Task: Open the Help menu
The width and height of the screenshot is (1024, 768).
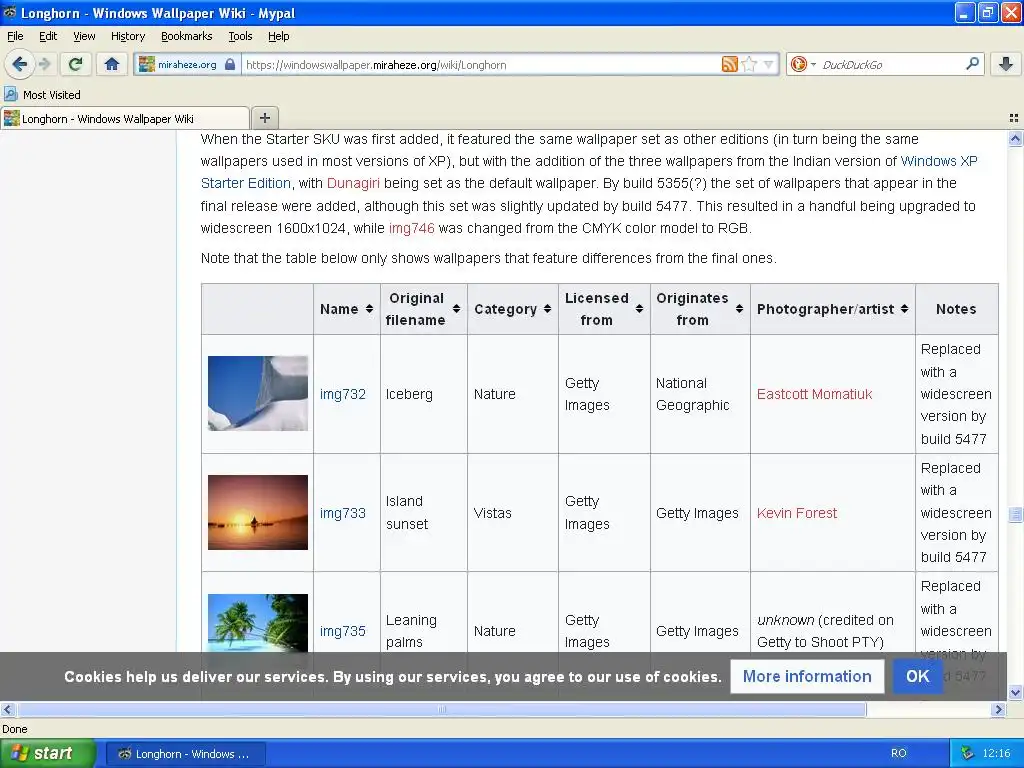Action: click(x=278, y=37)
